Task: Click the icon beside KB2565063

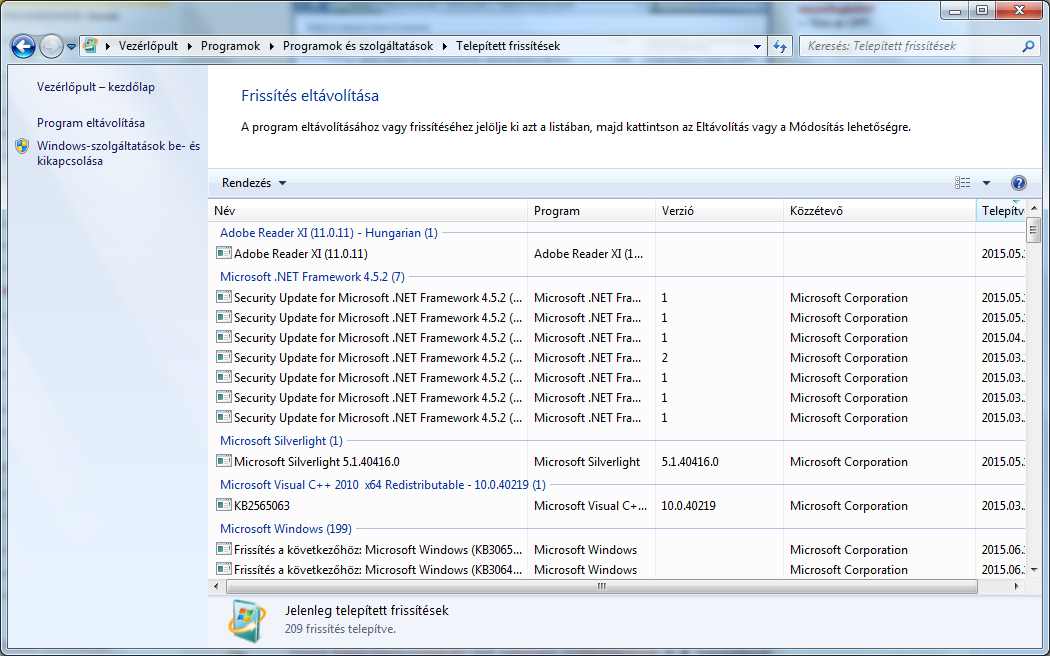Action: [224, 505]
